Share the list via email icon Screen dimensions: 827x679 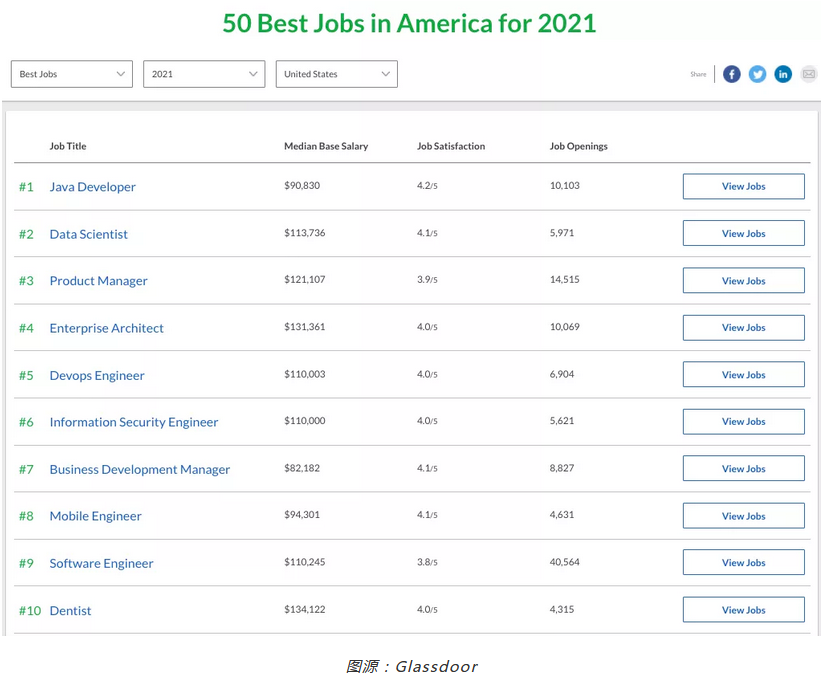coord(809,74)
